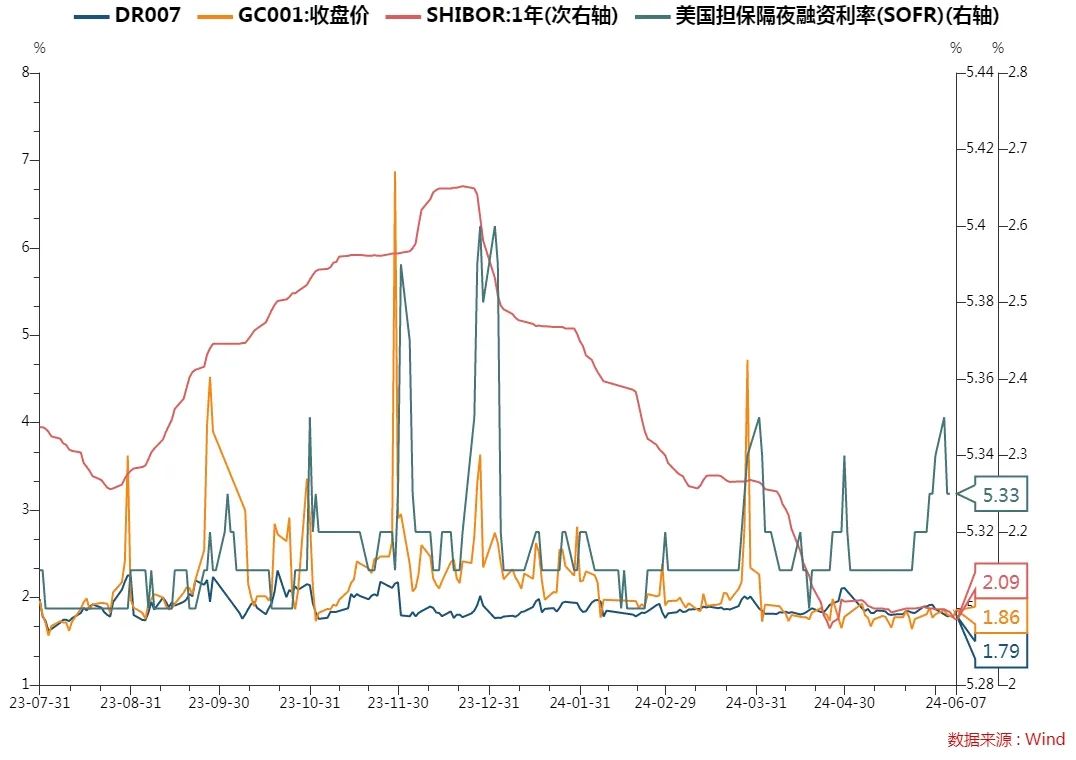
Task: Click the 24-02-29 x-axis date label
Action: click(x=665, y=702)
